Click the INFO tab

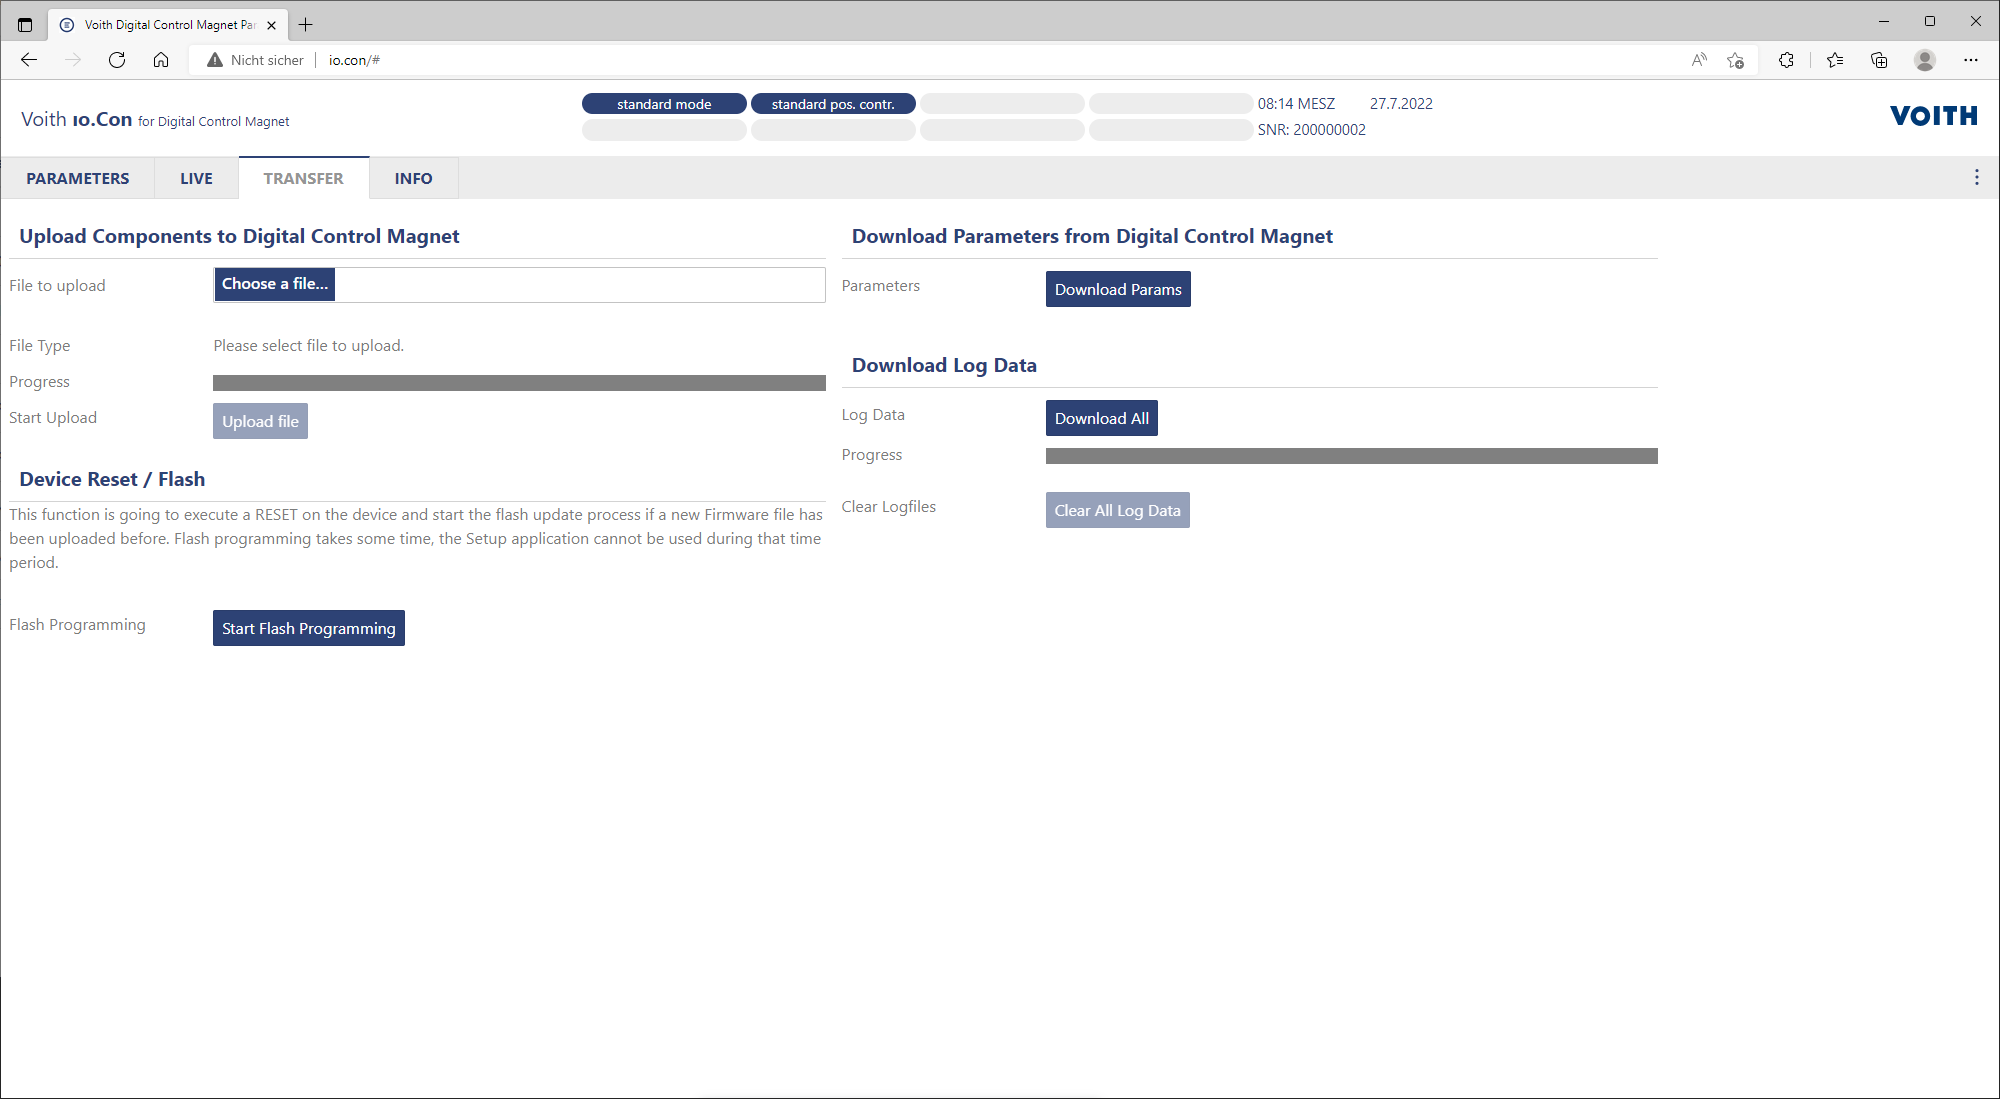coord(413,177)
